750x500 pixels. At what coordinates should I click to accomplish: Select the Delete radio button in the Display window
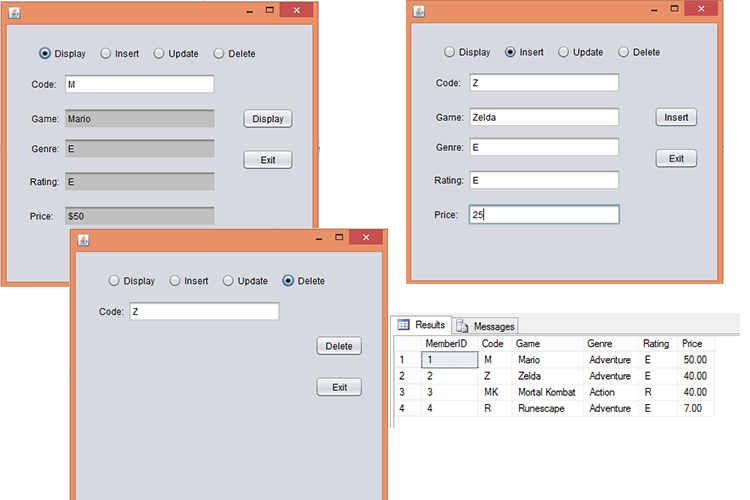coord(219,54)
